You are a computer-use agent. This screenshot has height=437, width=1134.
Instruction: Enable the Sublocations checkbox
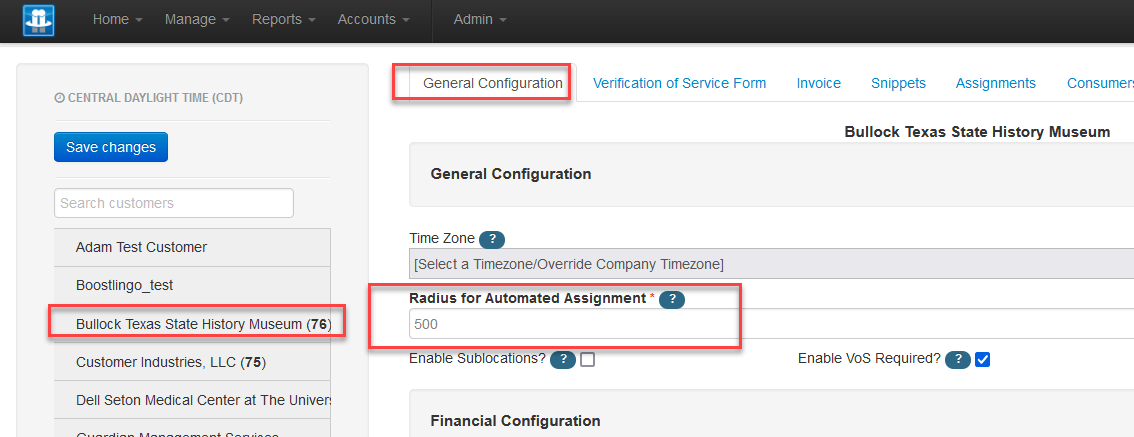point(588,360)
